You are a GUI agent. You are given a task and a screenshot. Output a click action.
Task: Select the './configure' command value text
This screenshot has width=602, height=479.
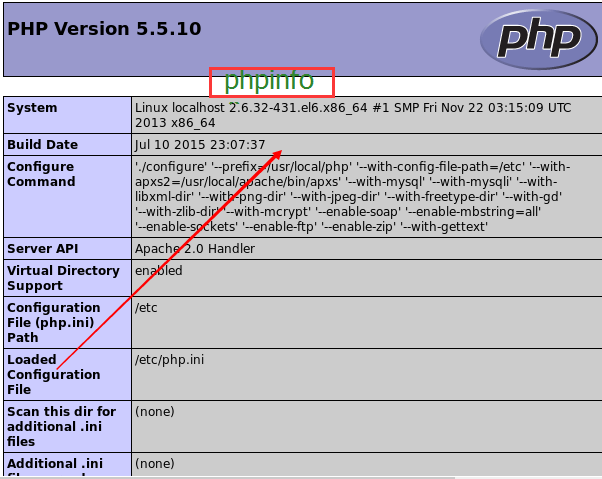[352, 197]
